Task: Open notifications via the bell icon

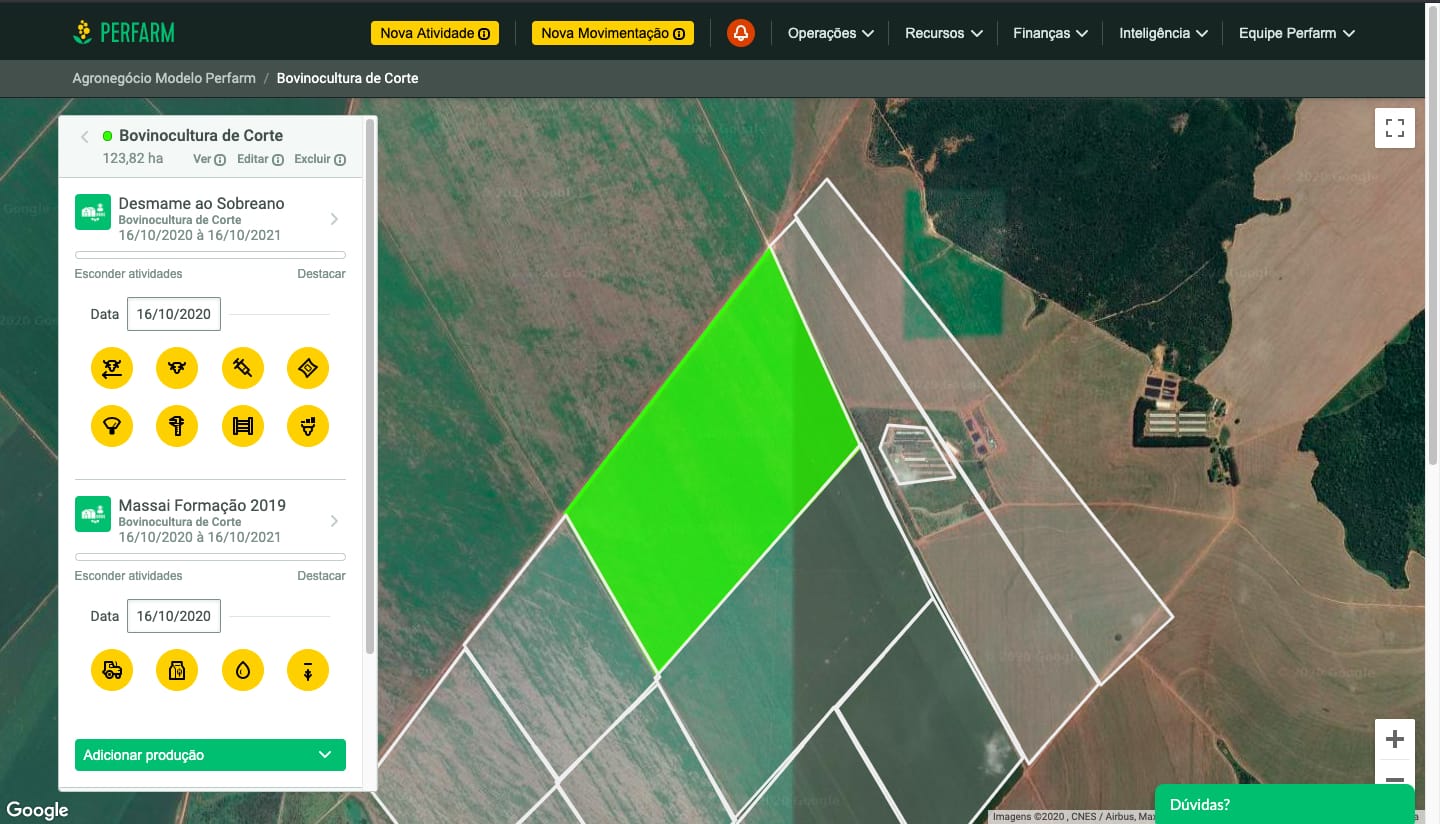Action: click(x=740, y=33)
